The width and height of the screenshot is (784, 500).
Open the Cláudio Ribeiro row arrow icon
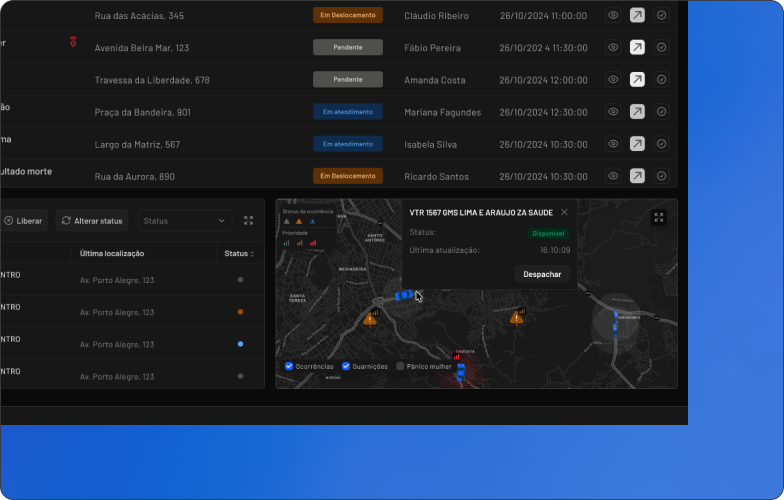[637, 15]
